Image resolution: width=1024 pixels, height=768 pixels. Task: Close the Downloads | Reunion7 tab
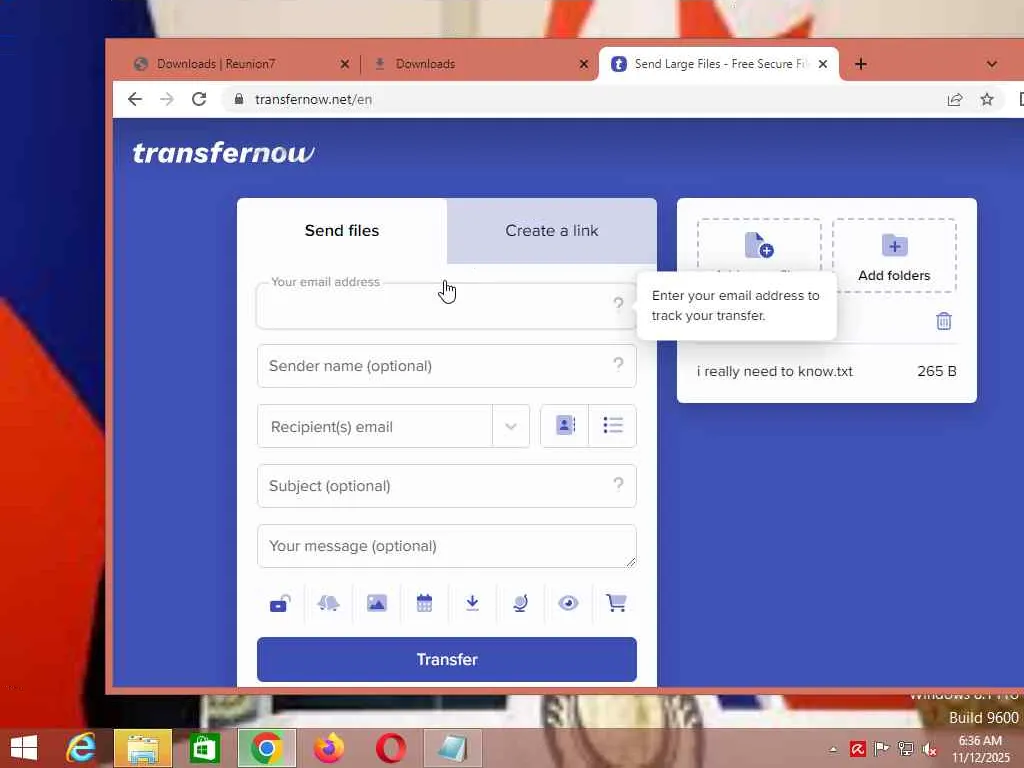point(345,64)
